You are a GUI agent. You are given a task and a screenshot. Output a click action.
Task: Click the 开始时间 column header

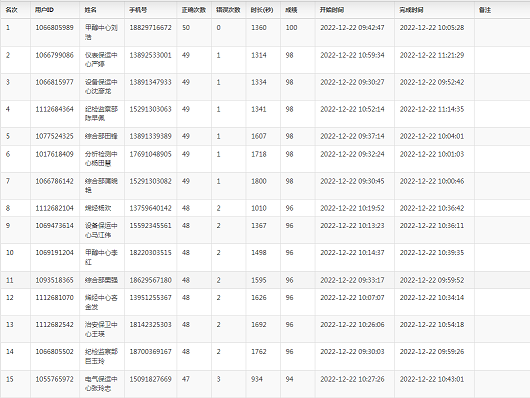[x=332, y=10]
